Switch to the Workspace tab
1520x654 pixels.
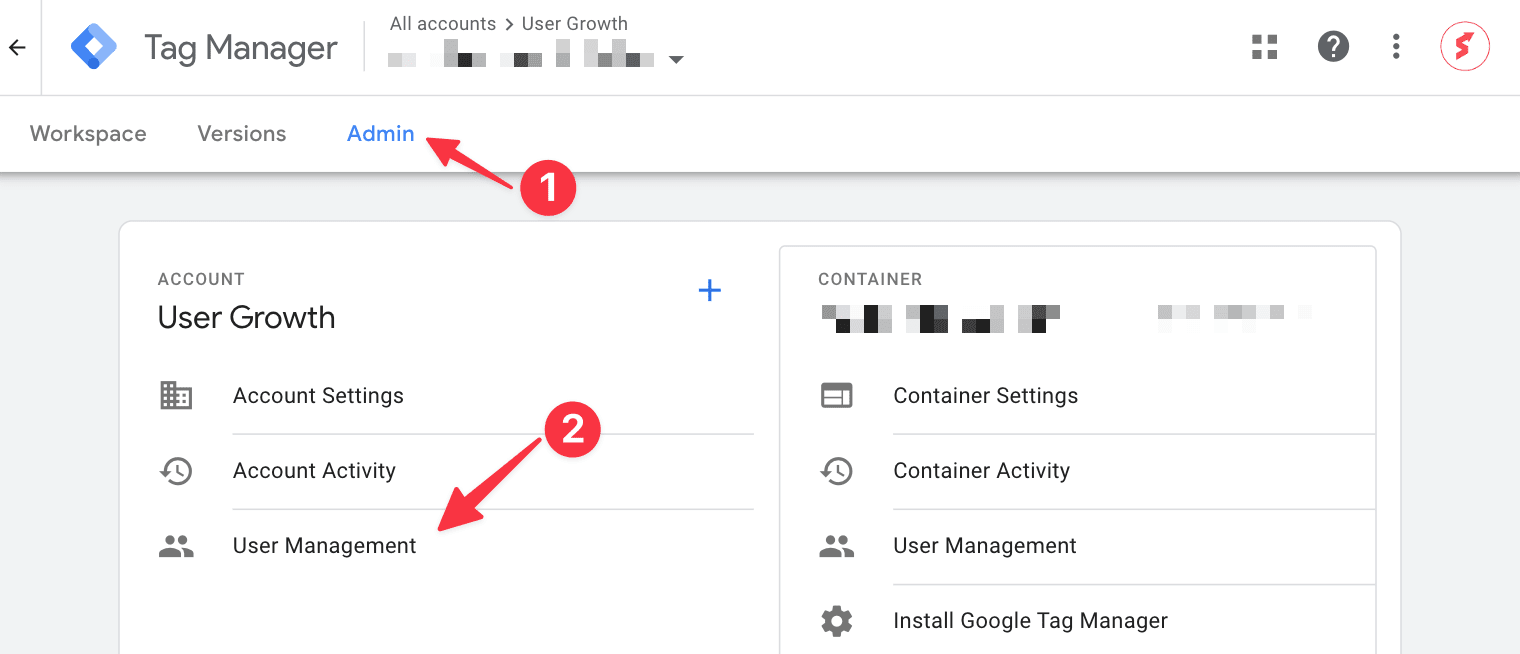click(87, 133)
